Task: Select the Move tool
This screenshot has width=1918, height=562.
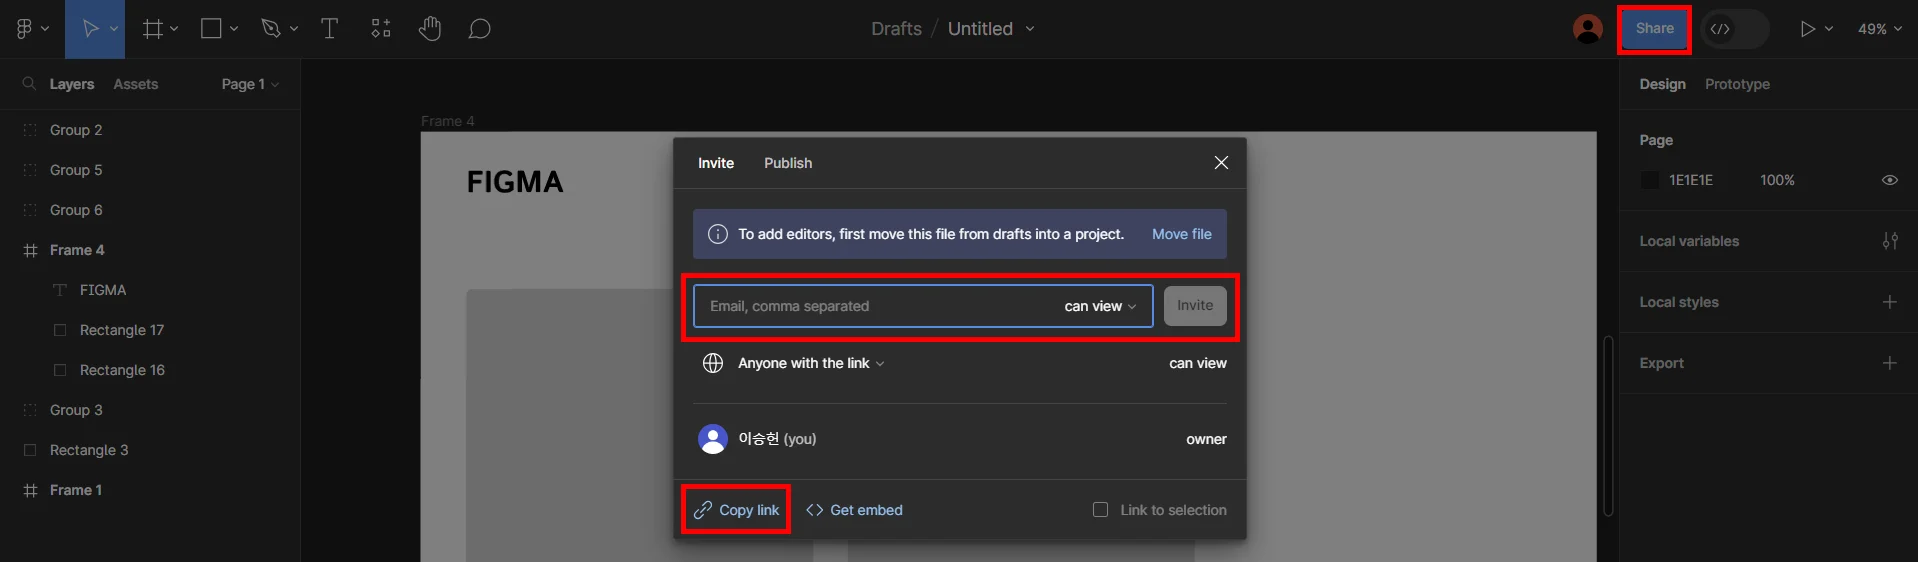Action: click(x=90, y=29)
